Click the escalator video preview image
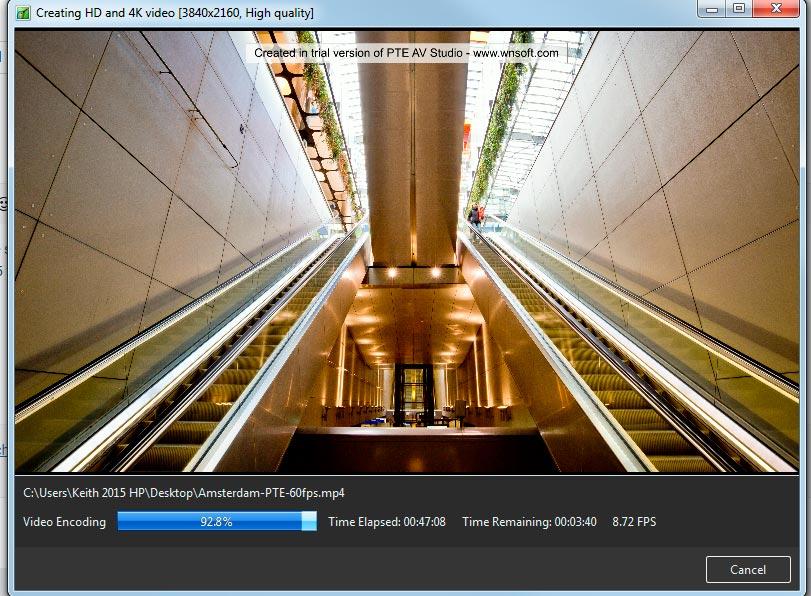 pyautogui.click(x=407, y=251)
